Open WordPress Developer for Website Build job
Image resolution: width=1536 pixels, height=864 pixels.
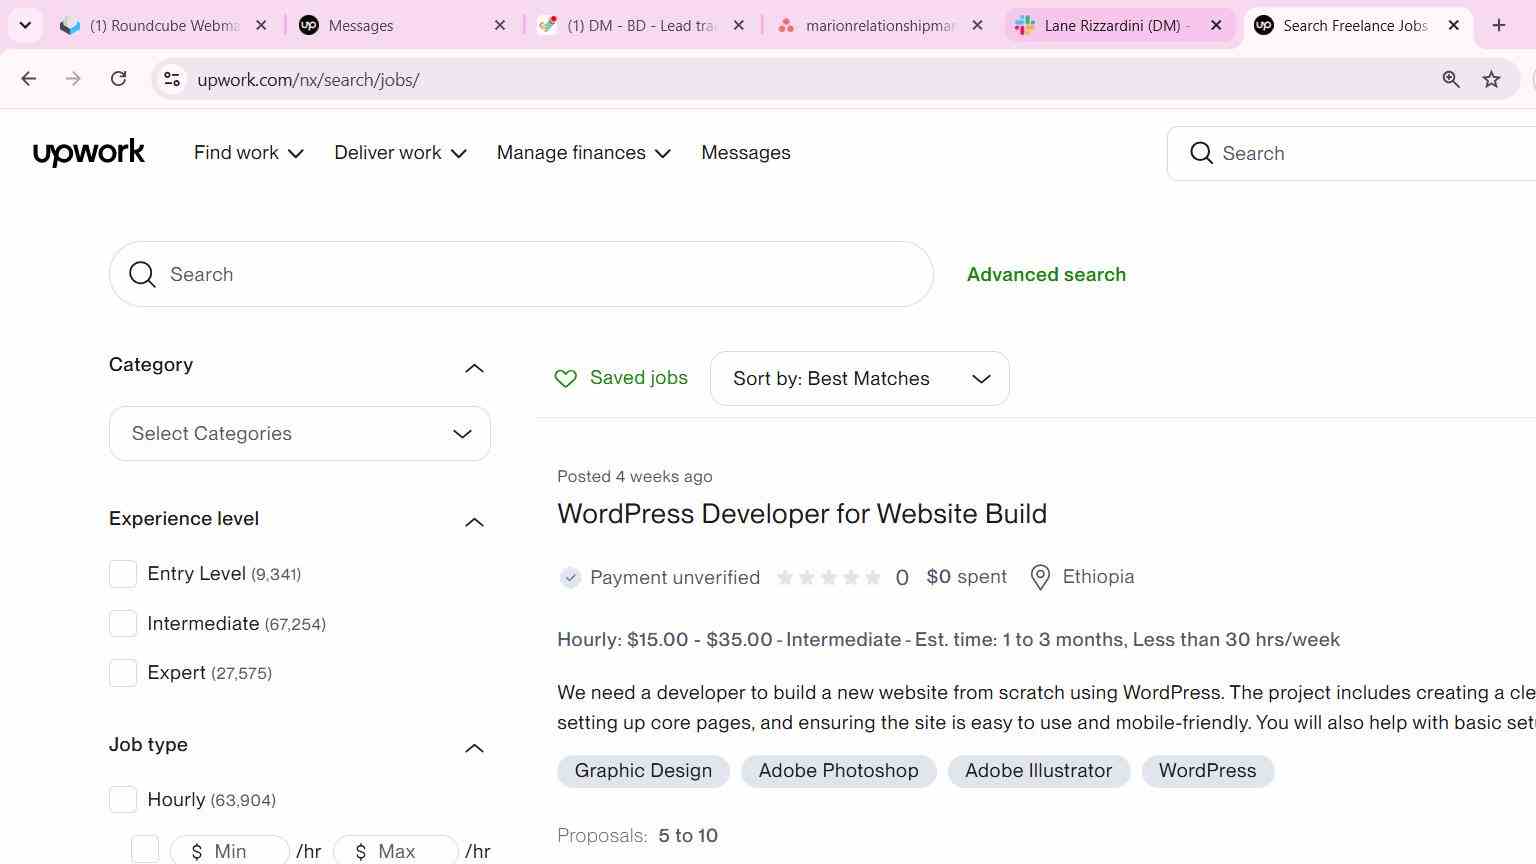coord(802,514)
